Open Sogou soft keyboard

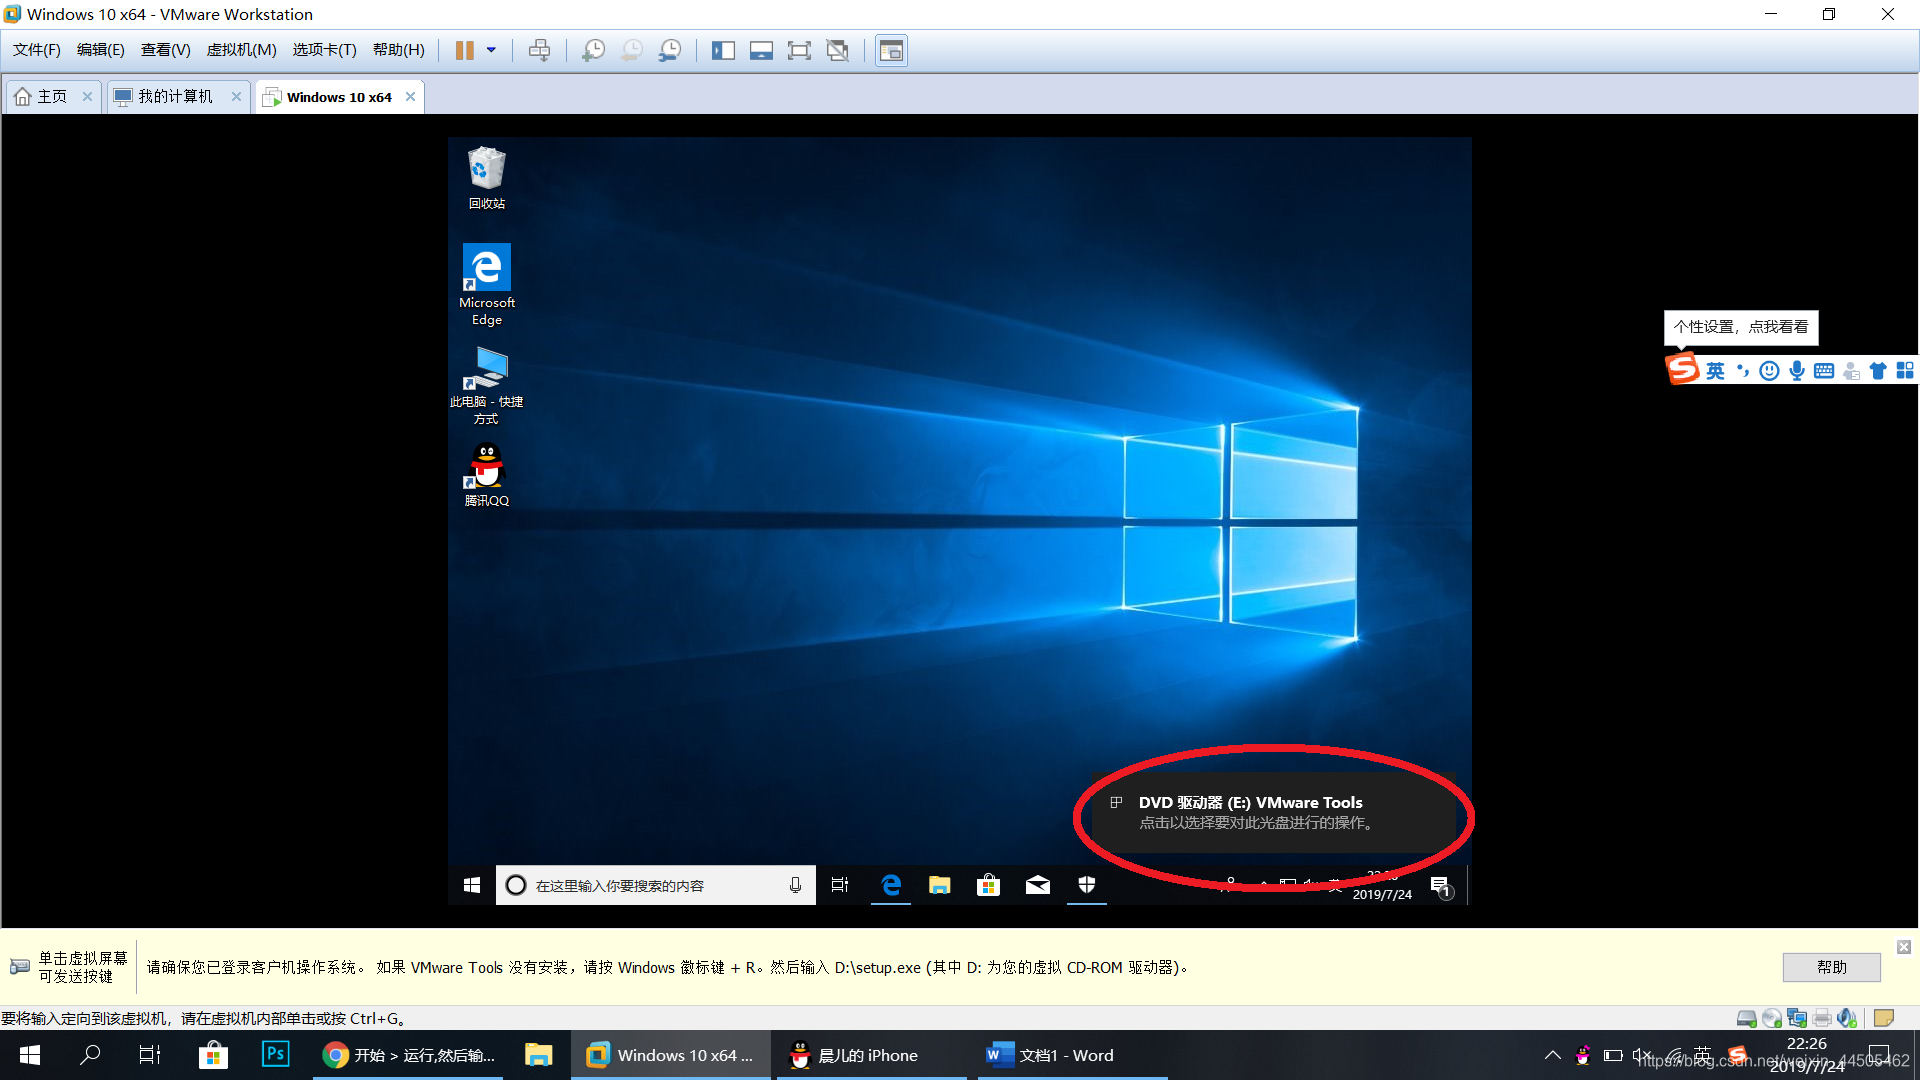[1824, 371]
